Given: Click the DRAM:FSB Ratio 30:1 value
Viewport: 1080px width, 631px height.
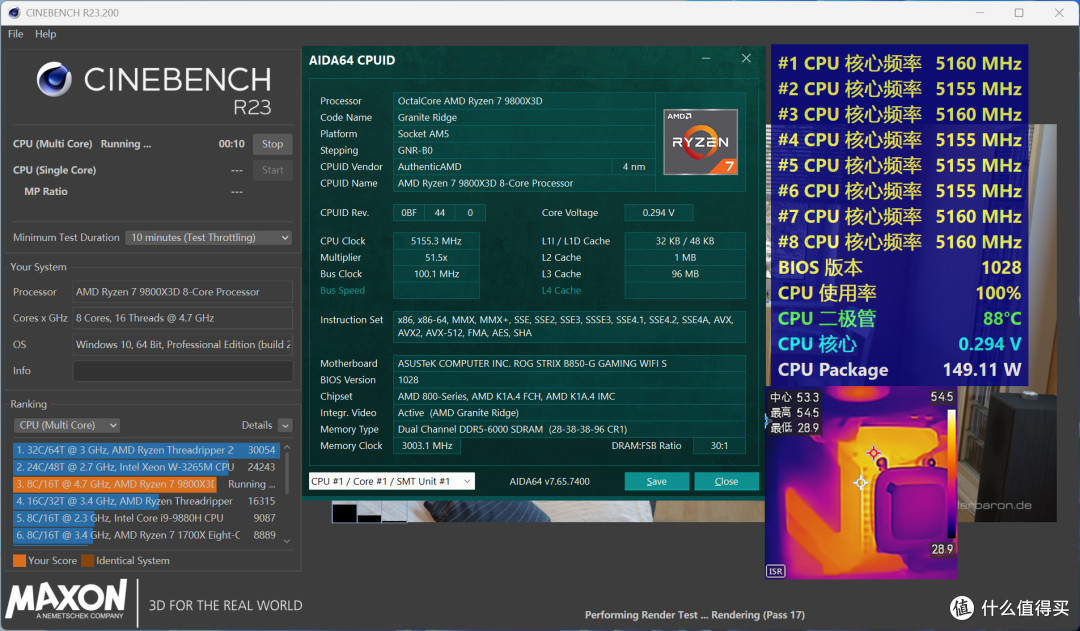Looking at the screenshot, I should pyautogui.click(x=719, y=446).
